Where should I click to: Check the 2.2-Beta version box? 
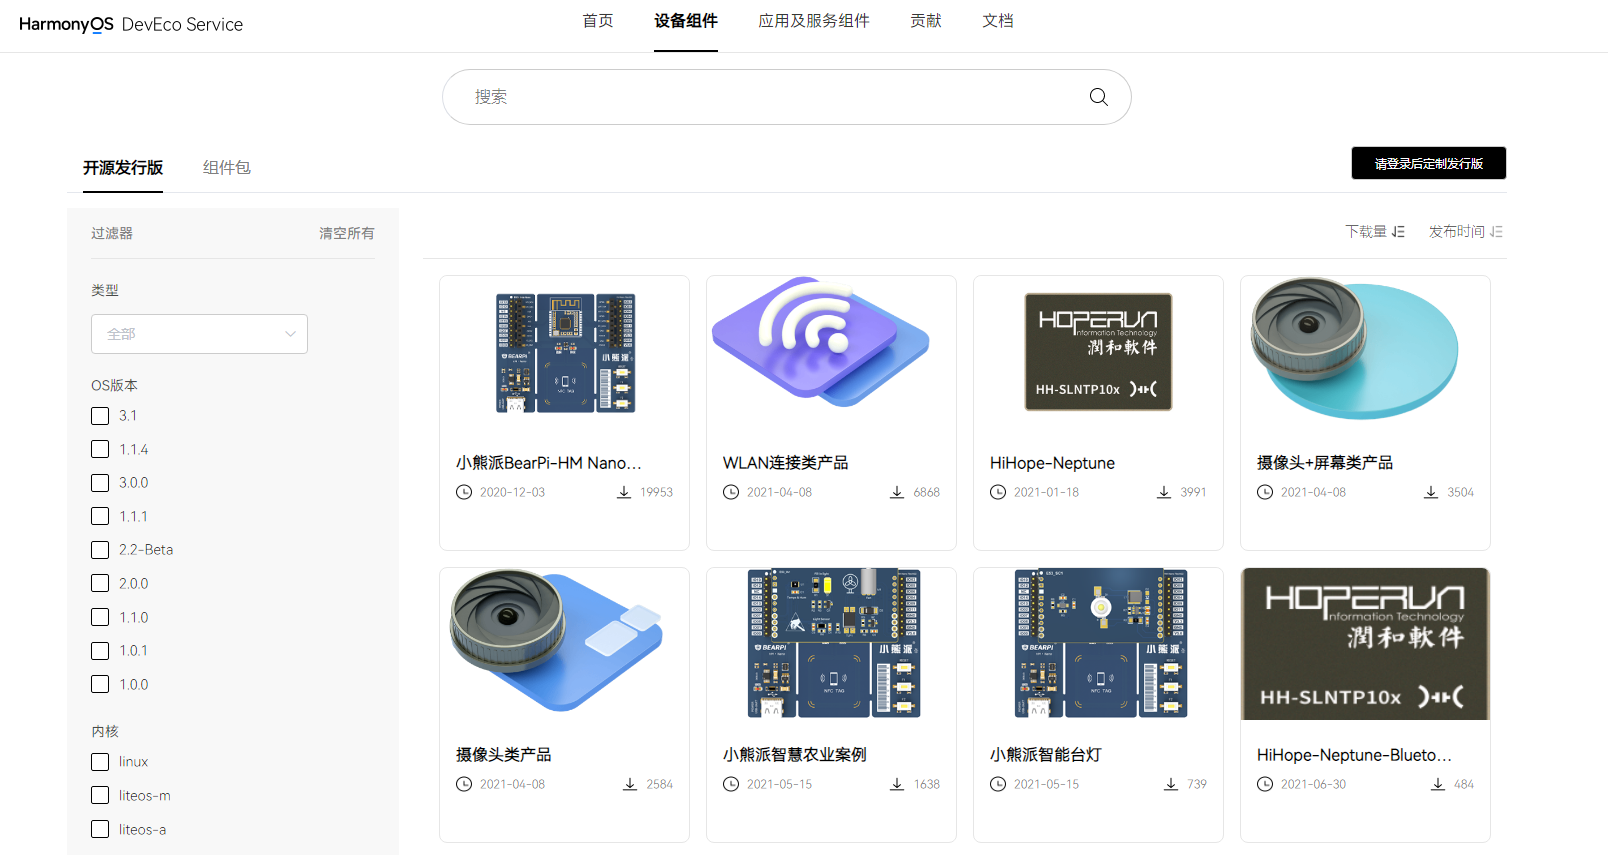pyautogui.click(x=100, y=550)
